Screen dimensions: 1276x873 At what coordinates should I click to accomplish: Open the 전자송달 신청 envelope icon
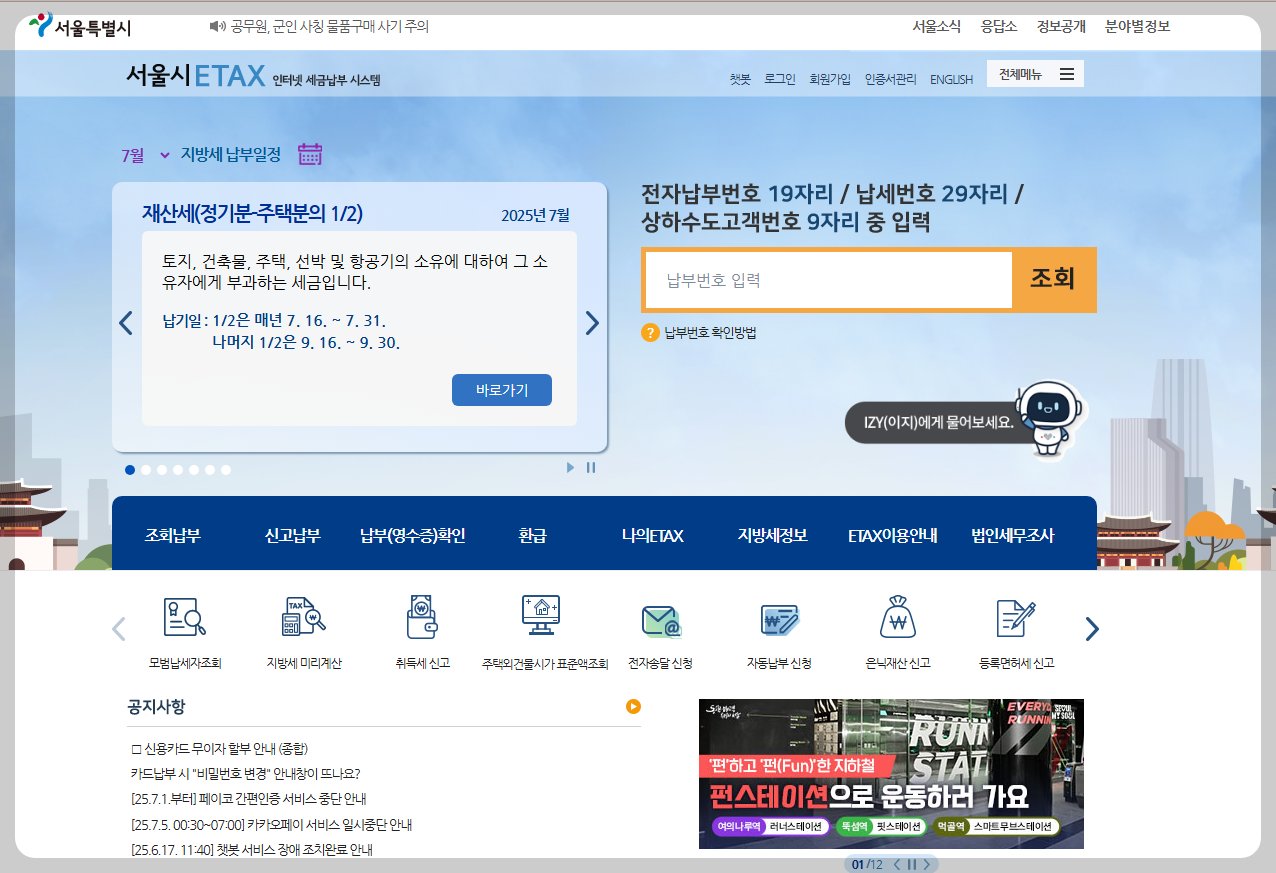pos(660,621)
